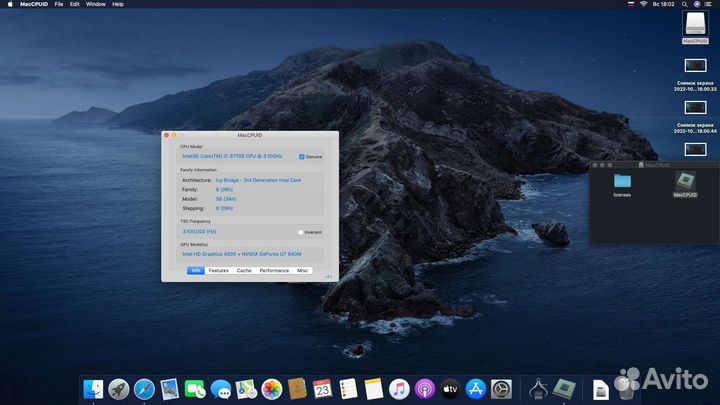The width and height of the screenshot is (720, 405).
Task: Click TSC frequency value 3,100,000 (Hz)
Action: point(199,231)
